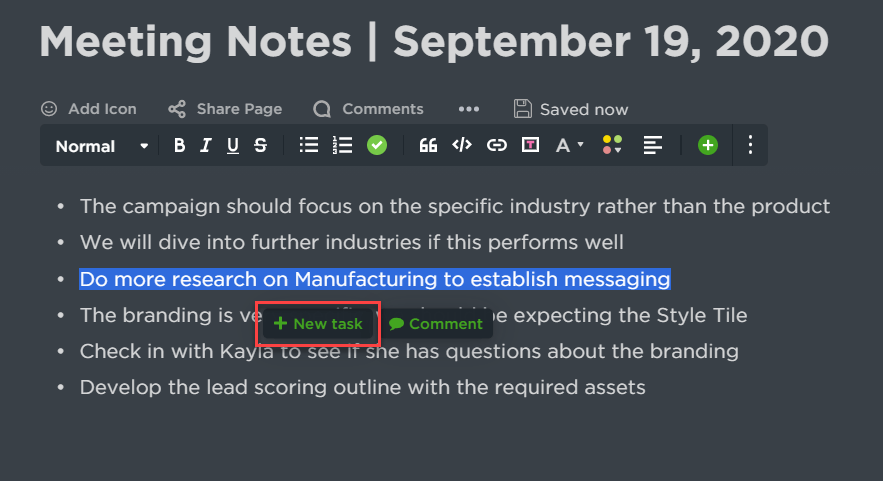Insert a bulleted list
The width and height of the screenshot is (883, 481).
[309, 146]
